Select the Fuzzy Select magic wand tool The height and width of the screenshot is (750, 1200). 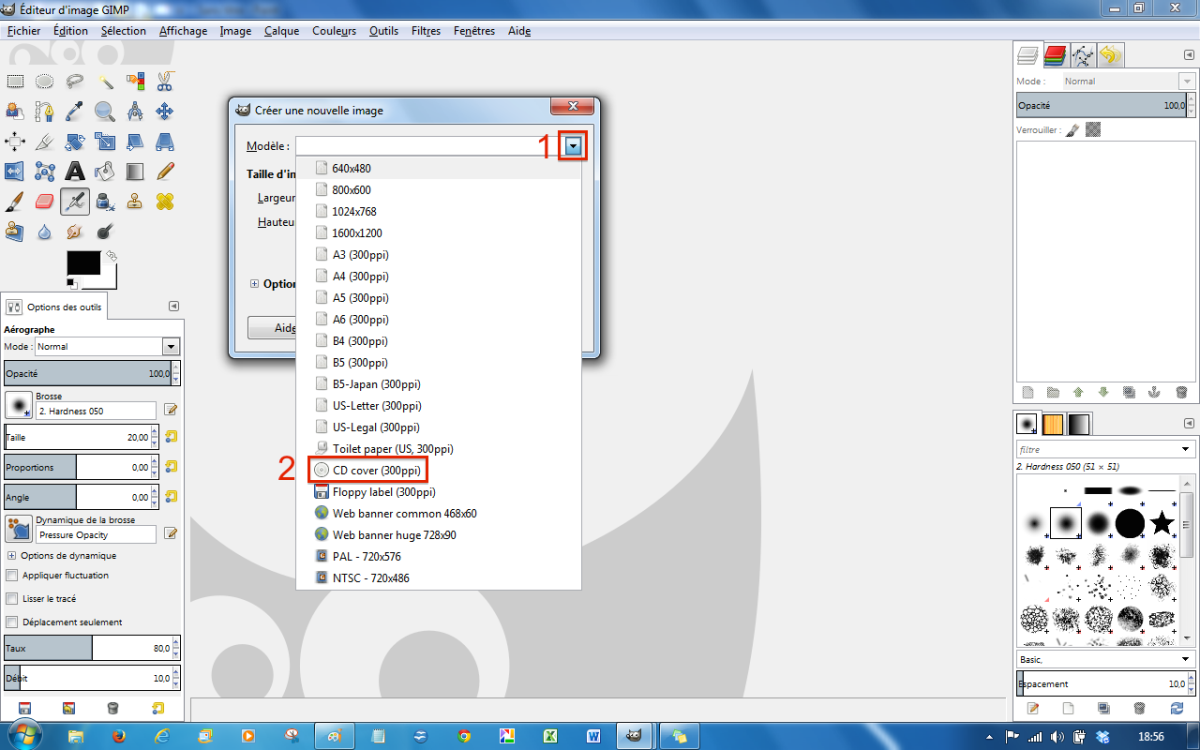click(x=105, y=81)
